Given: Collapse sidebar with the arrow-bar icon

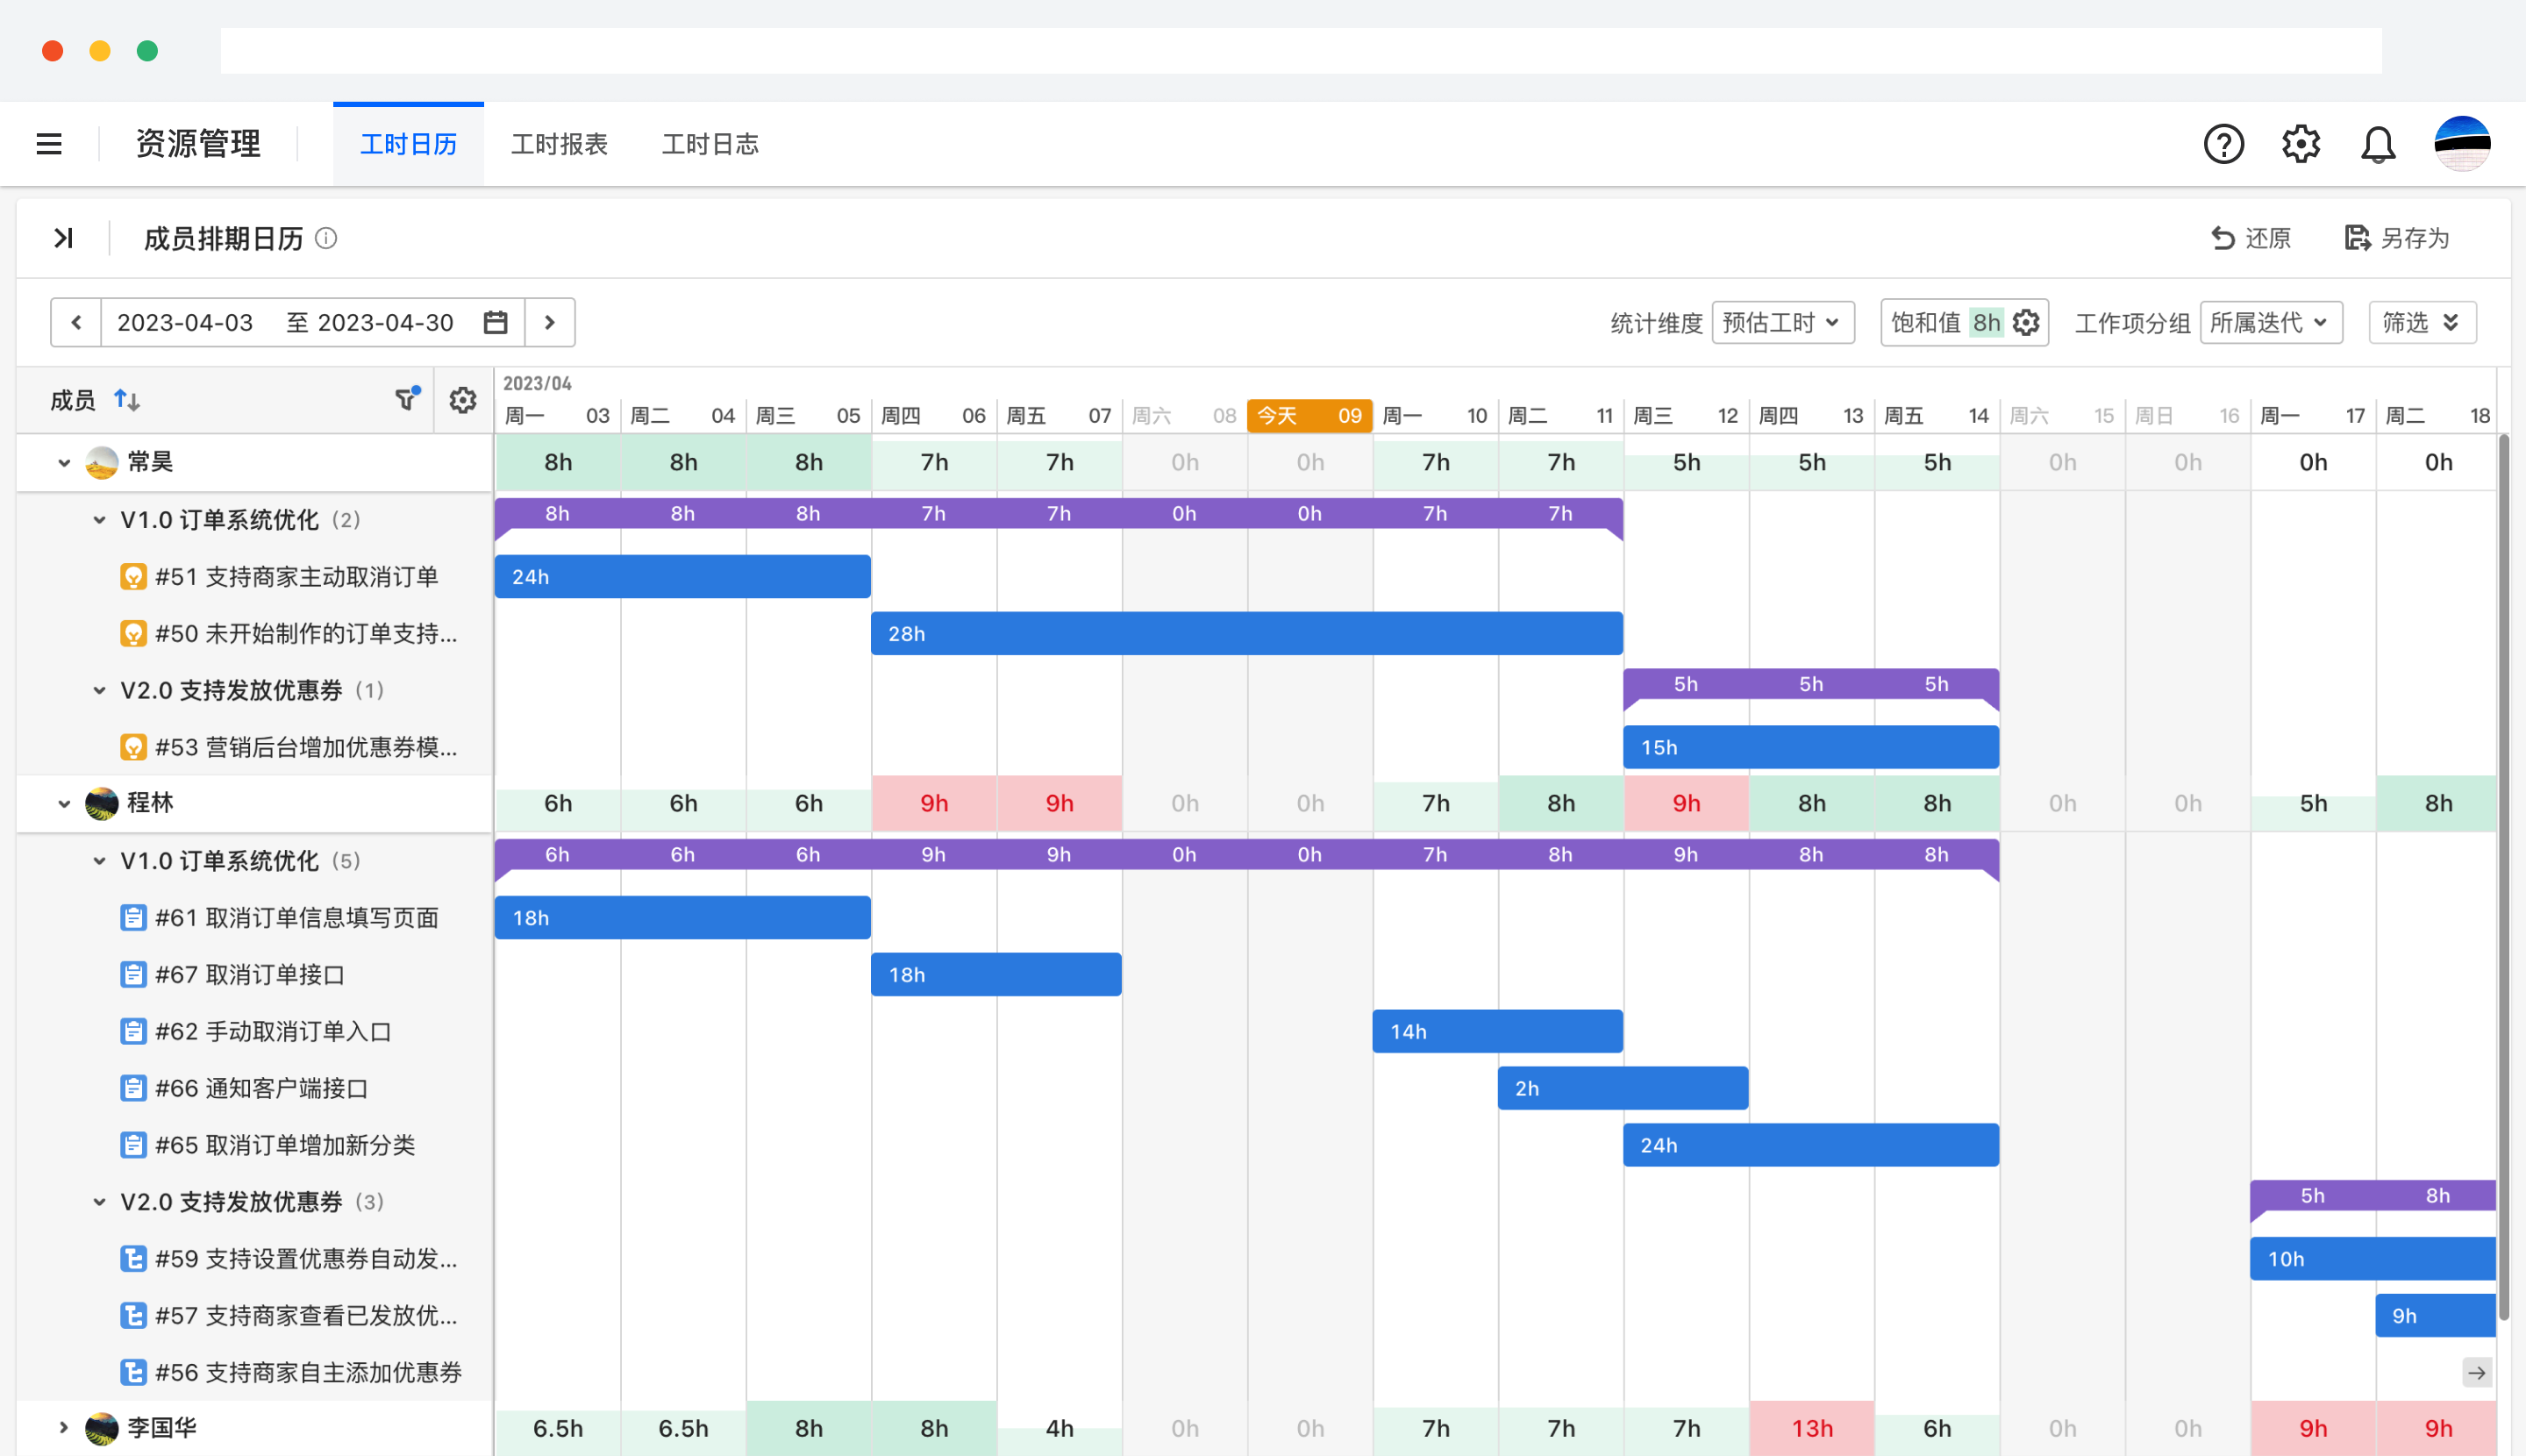Looking at the screenshot, I should tap(64, 238).
